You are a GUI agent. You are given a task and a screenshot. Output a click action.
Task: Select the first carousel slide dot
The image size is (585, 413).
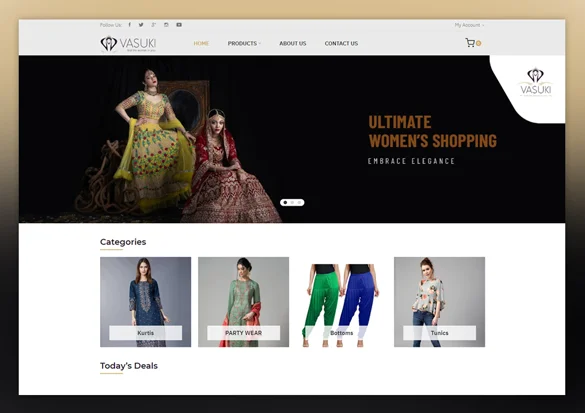285,203
